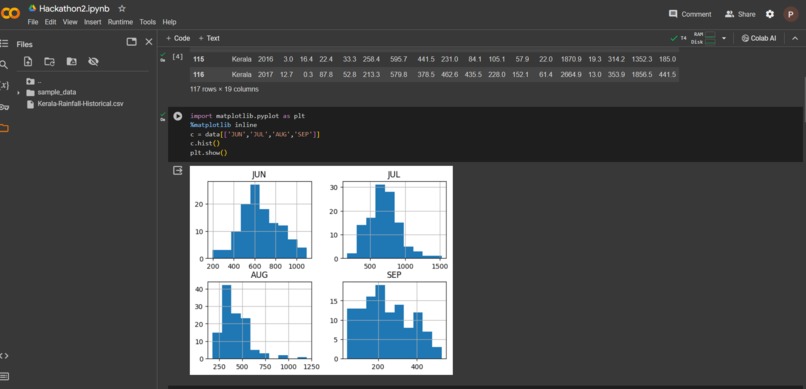Select table row 116 index cell

click(198, 75)
